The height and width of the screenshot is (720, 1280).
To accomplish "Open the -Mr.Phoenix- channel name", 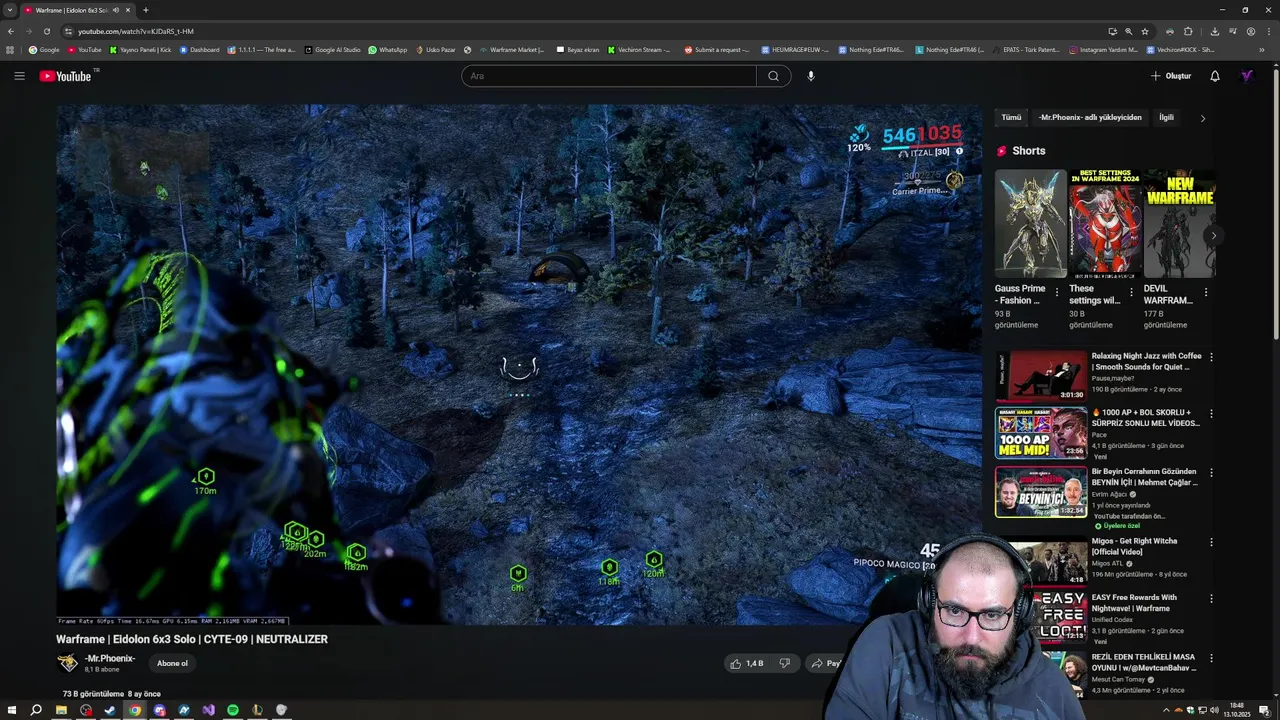I will (110, 658).
